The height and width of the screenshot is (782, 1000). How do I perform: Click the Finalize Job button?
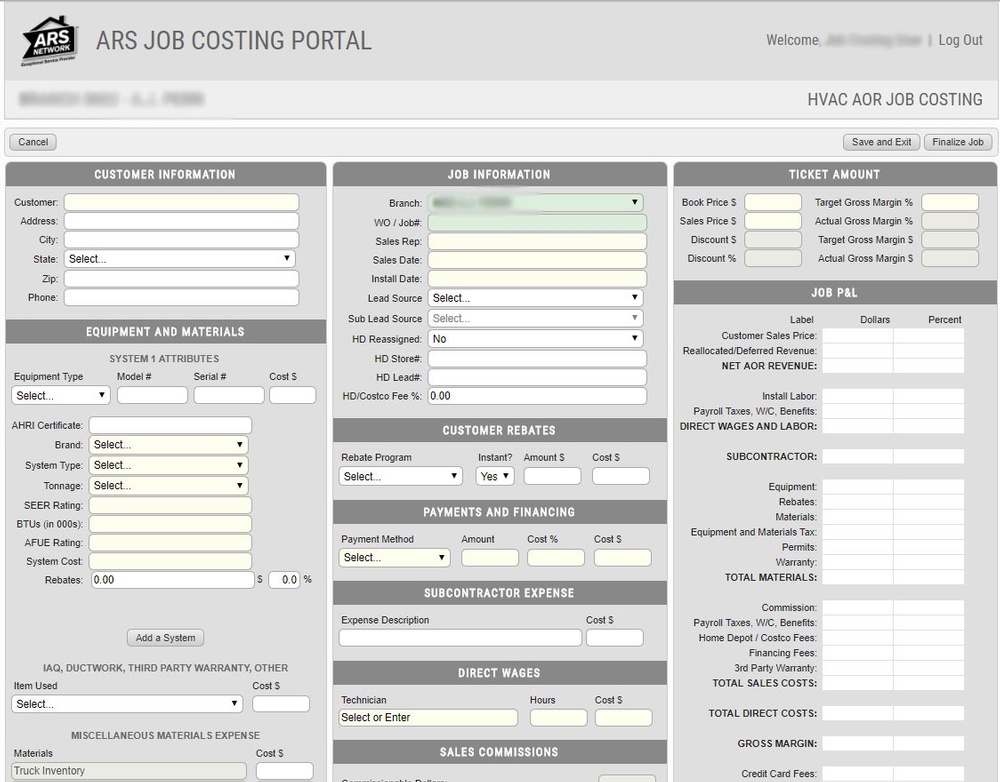[957, 142]
